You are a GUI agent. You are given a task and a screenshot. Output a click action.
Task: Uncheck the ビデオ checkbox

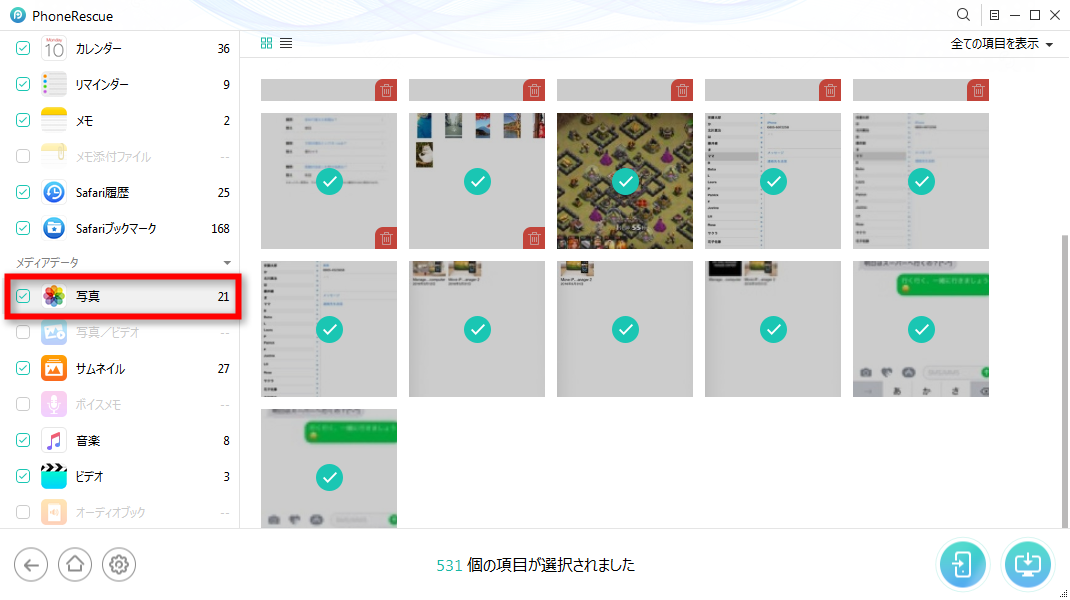point(23,476)
